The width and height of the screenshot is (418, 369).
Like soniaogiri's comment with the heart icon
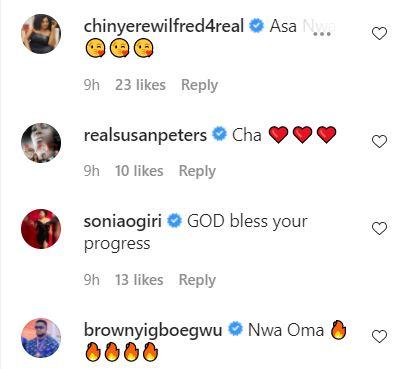pos(379,228)
